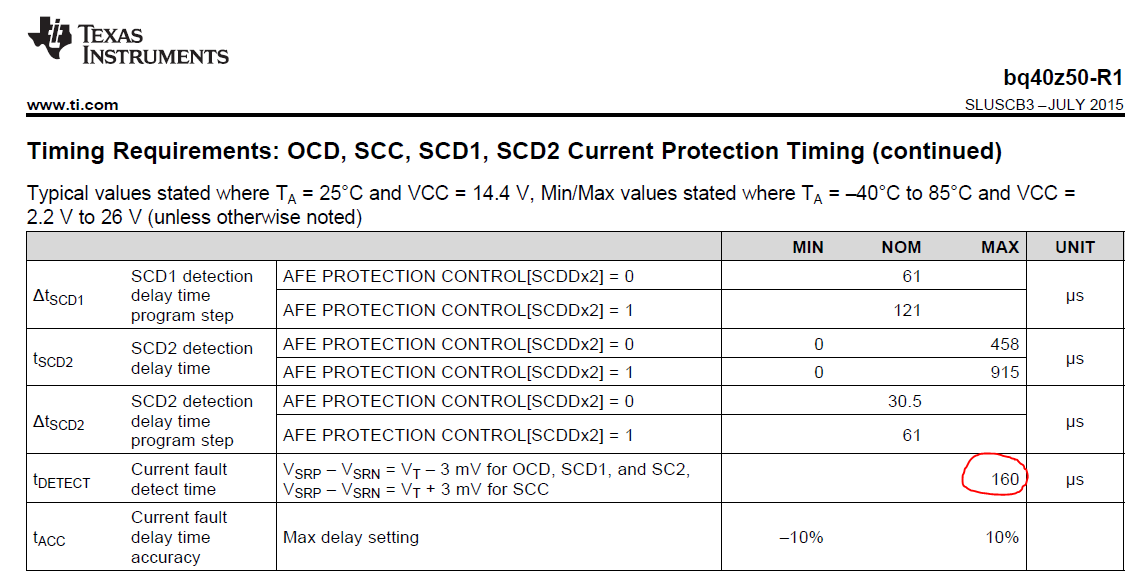Click the tDETECT parameter cell
Image resolution: width=1138 pixels, height=586 pixels.
[x=62, y=481]
